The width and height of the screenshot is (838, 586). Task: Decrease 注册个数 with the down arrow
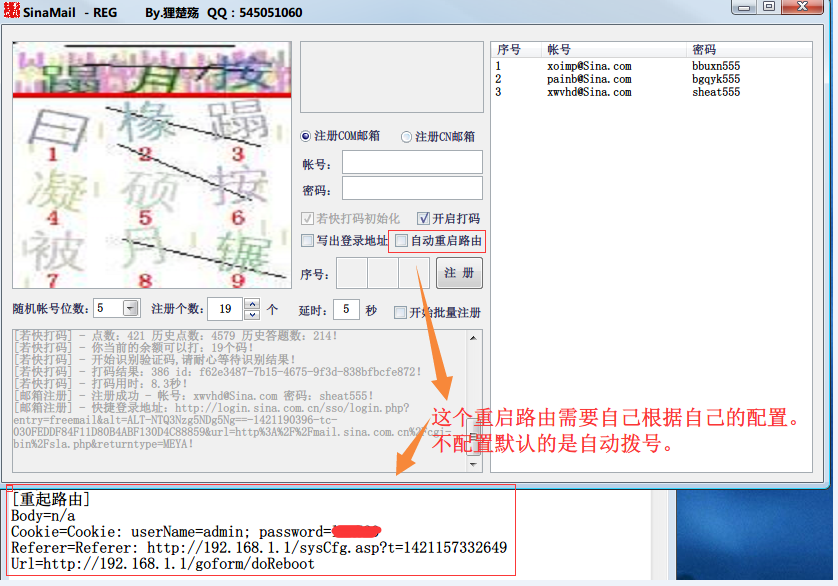pyautogui.click(x=252, y=314)
